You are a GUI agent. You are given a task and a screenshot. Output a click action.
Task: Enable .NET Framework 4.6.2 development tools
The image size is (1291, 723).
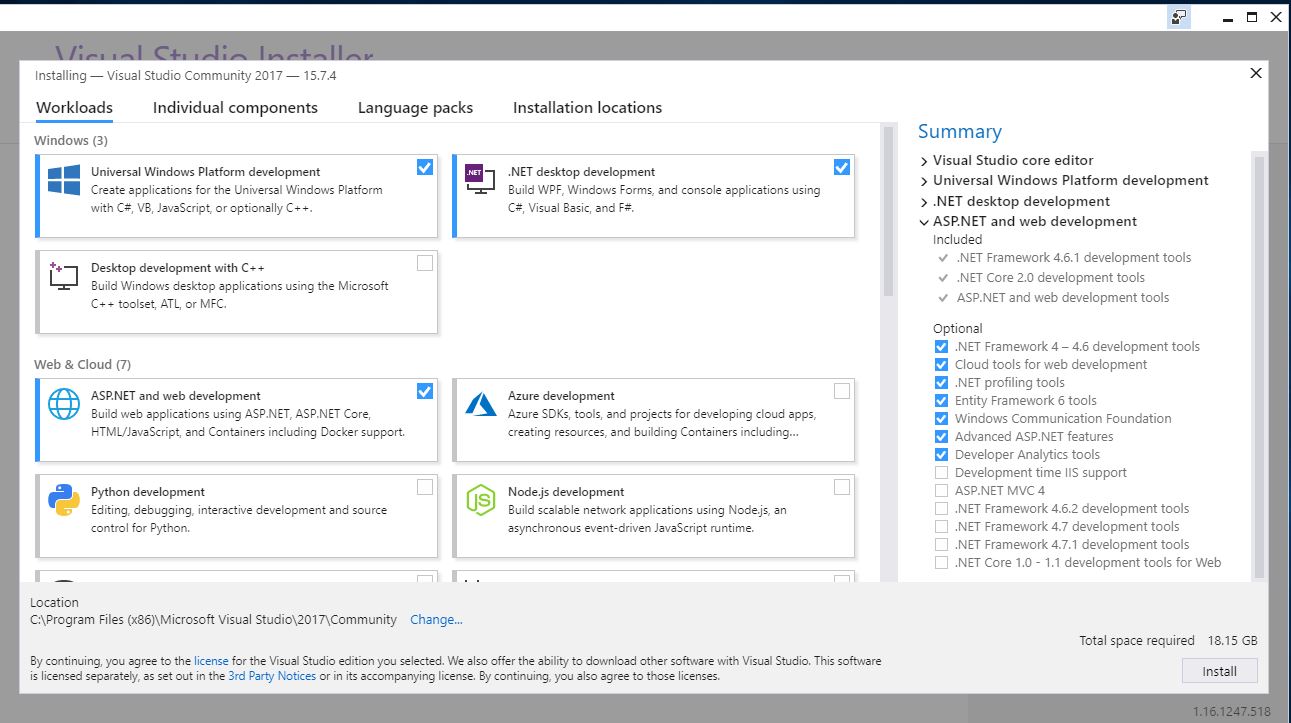click(x=941, y=509)
